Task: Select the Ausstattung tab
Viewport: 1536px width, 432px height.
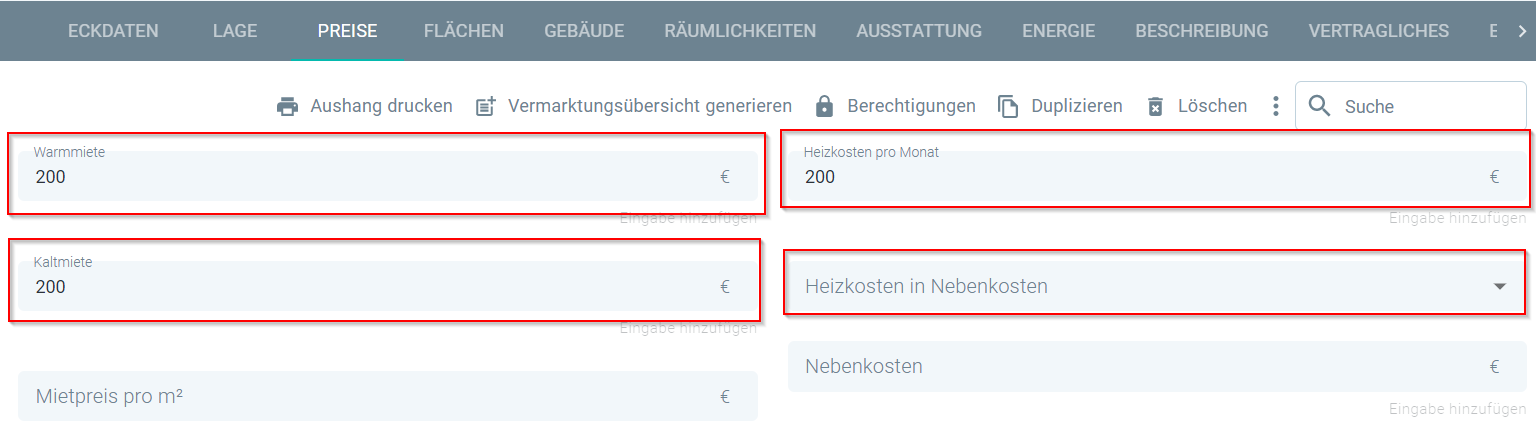Action: point(919,31)
